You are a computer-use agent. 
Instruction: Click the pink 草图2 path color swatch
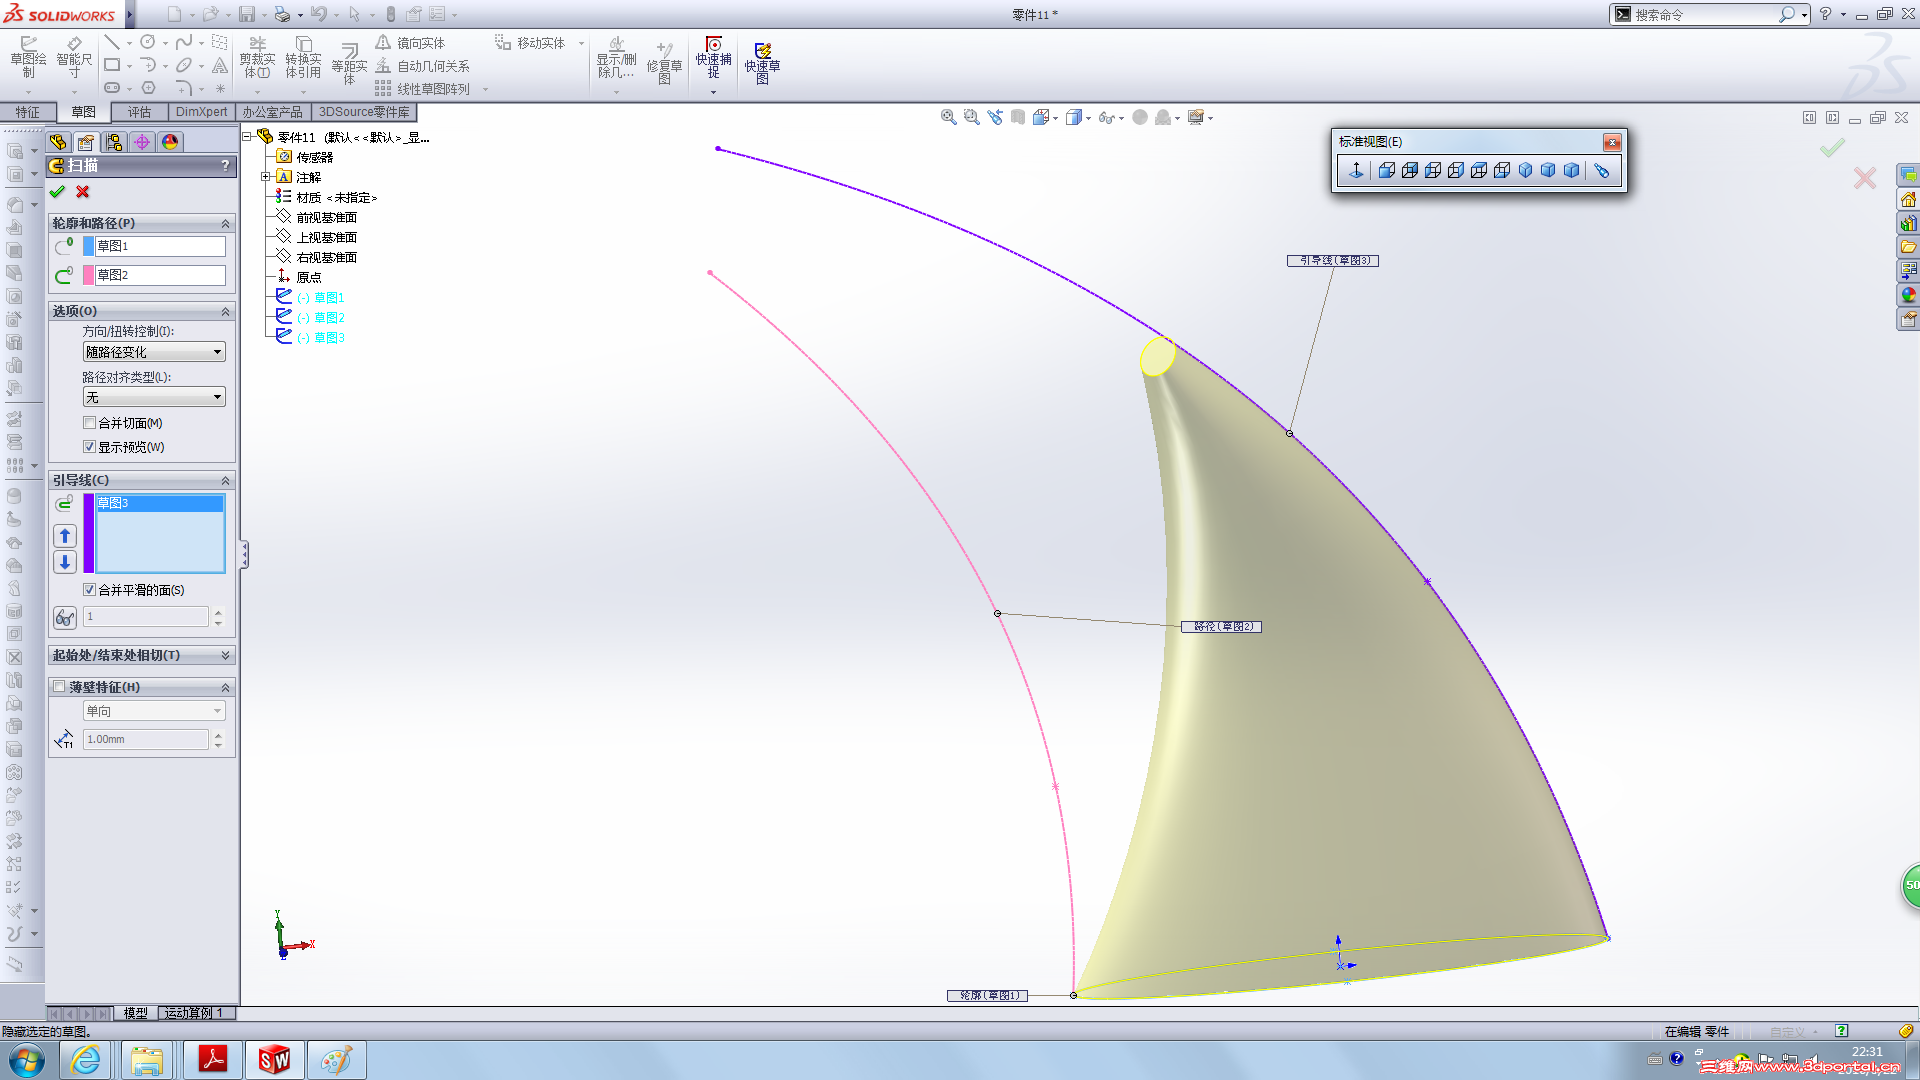(88, 275)
